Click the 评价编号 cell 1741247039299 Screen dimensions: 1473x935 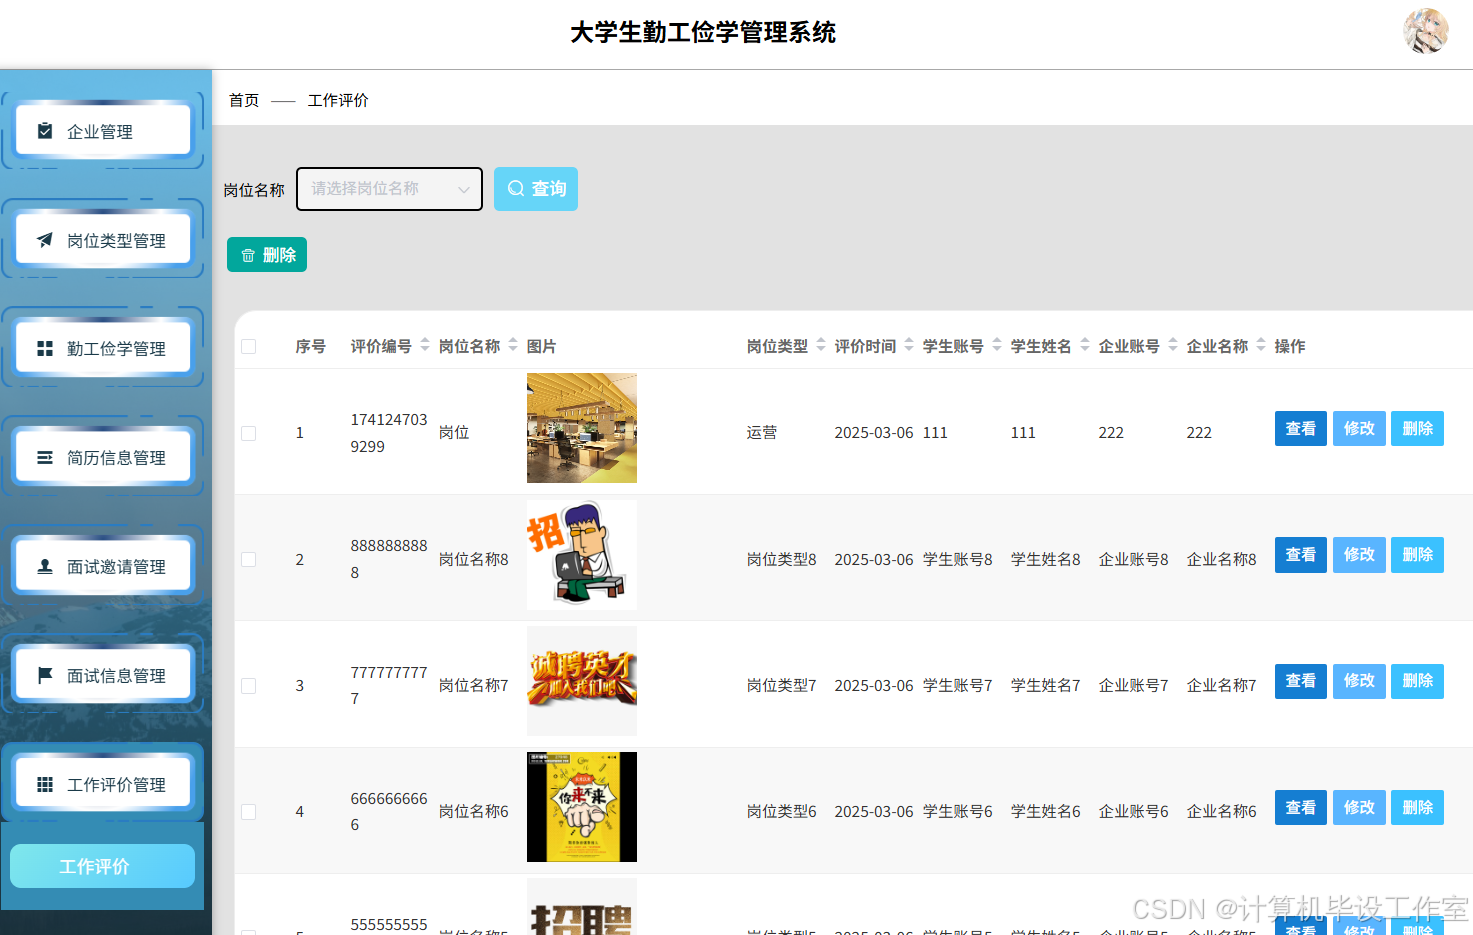click(389, 433)
